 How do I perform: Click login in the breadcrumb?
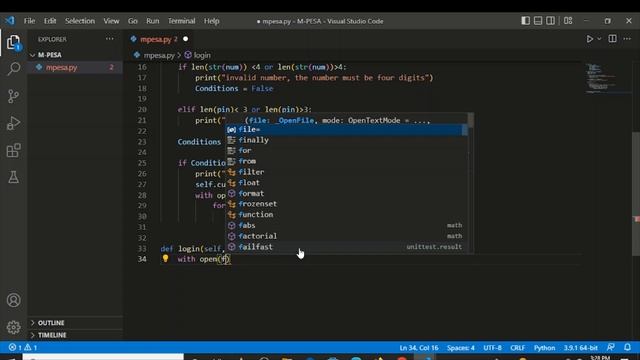(x=202, y=55)
